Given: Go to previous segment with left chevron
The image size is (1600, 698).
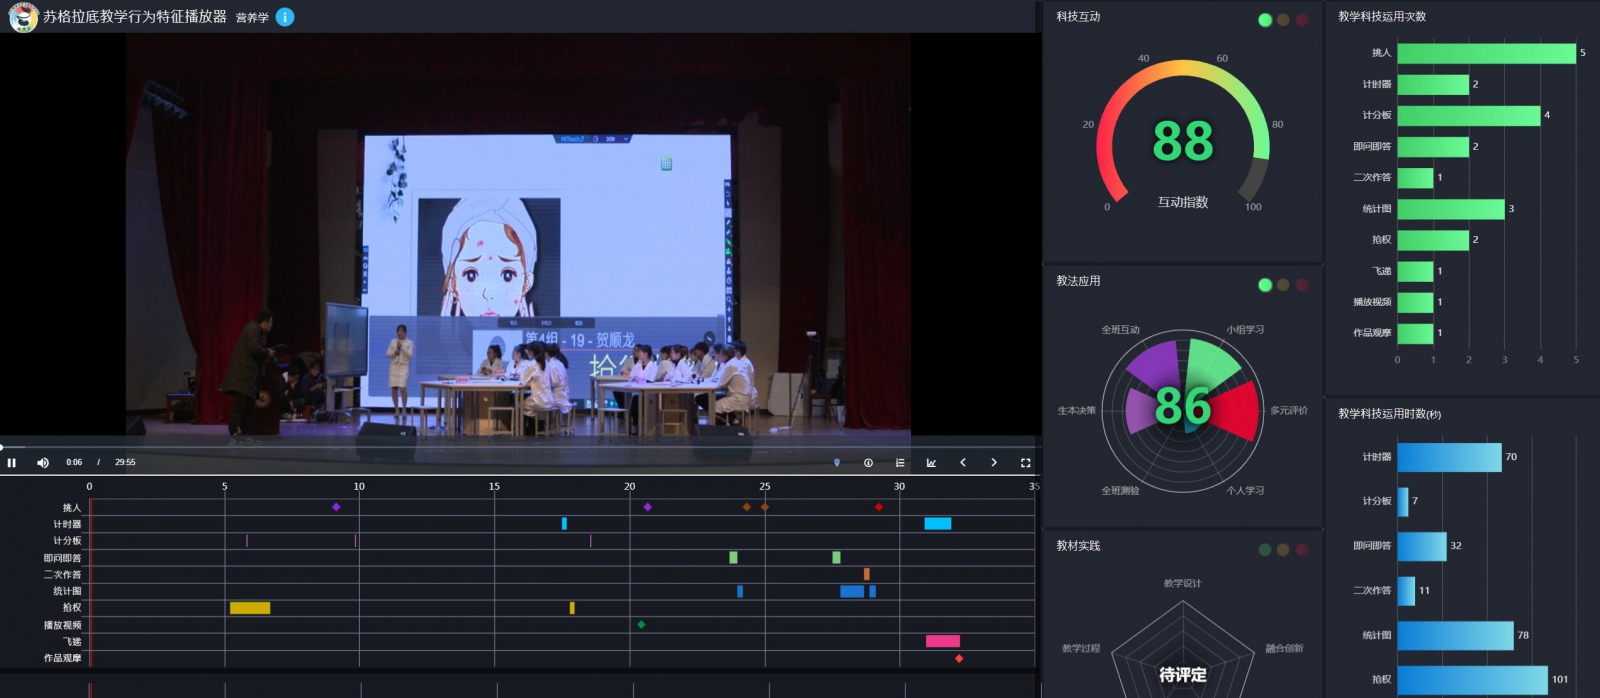Looking at the screenshot, I should click(963, 463).
